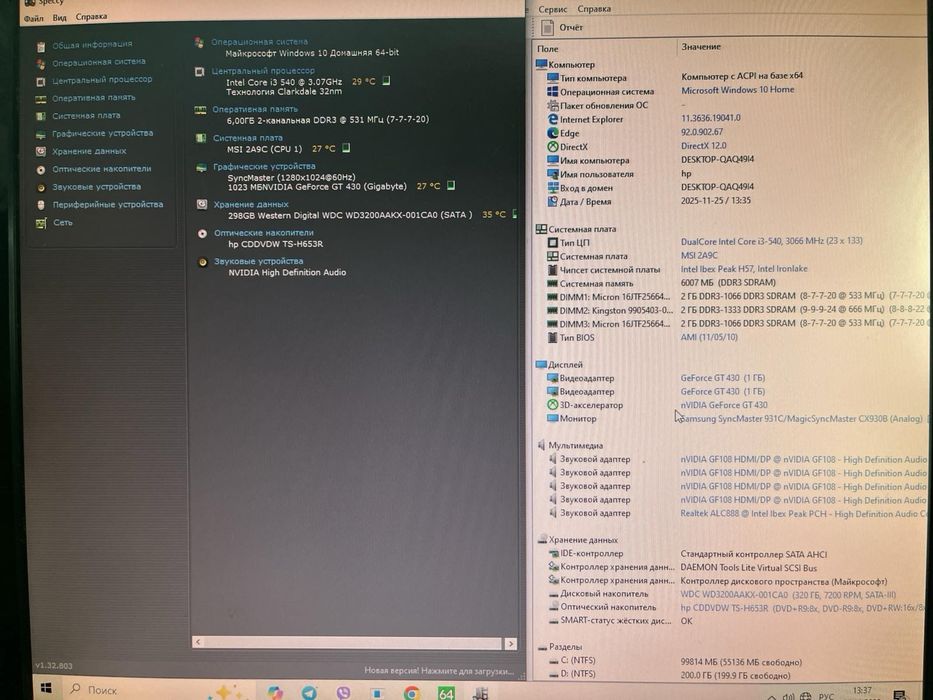
Task: Open the nVIDIA GeForce GT 430 accelerator link
Action: [724, 405]
